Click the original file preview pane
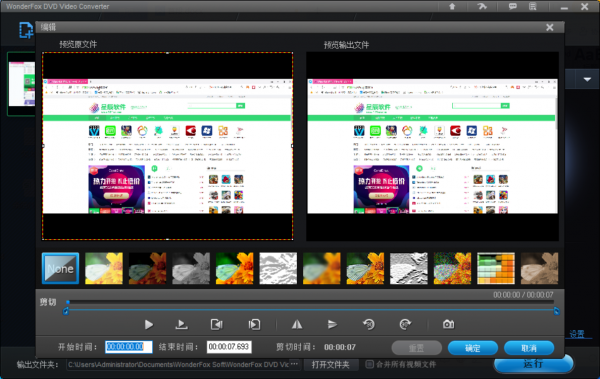Viewport: 600px width, 379px height. (x=168, y=146)
